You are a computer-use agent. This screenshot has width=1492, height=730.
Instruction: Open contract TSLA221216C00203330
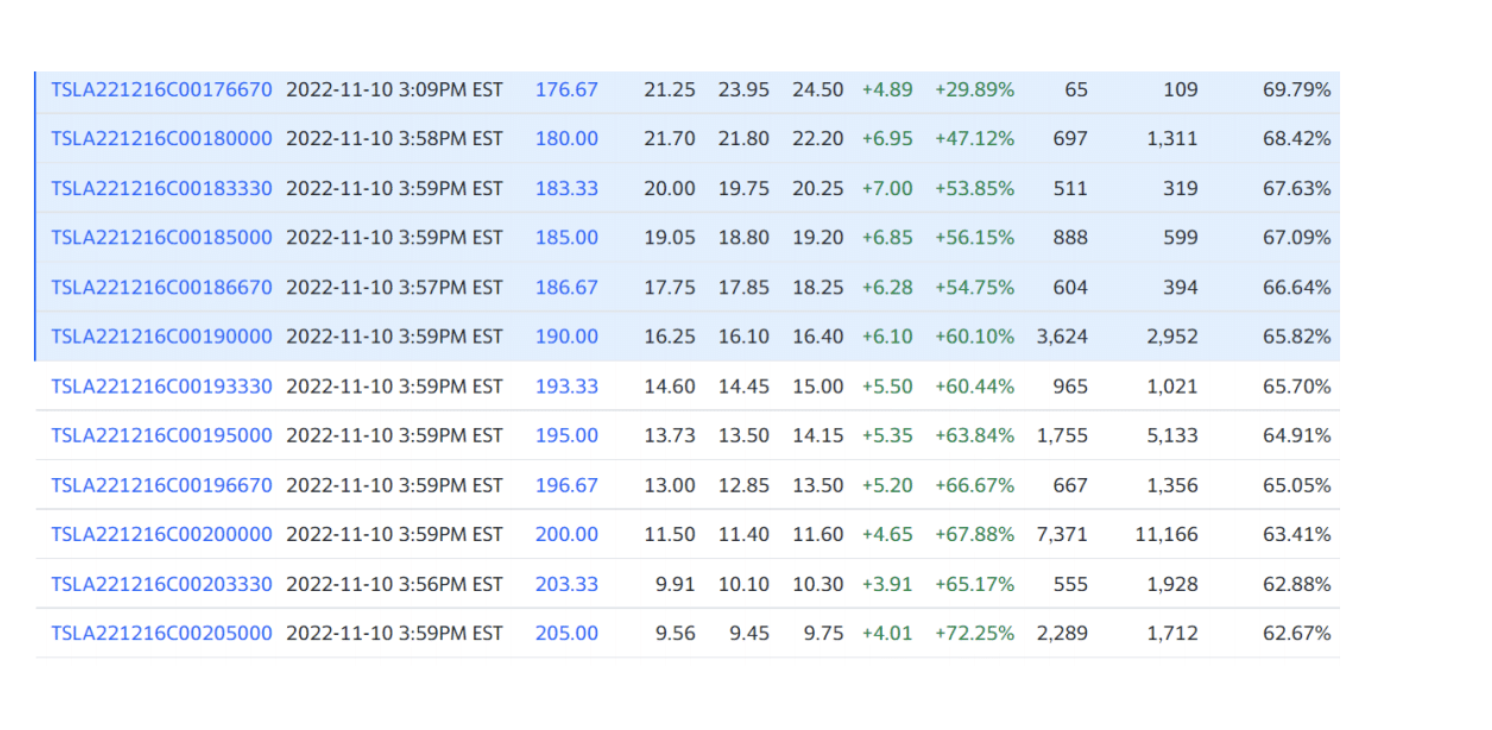point(161,584)
